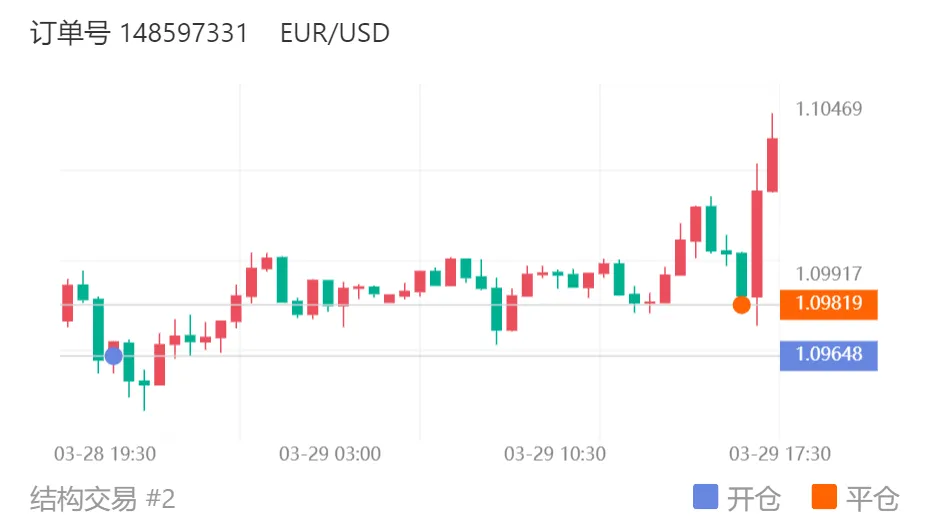Click the 03-29 03:00 time label
This screenshot has width=930, height=528.
point(330,454)
